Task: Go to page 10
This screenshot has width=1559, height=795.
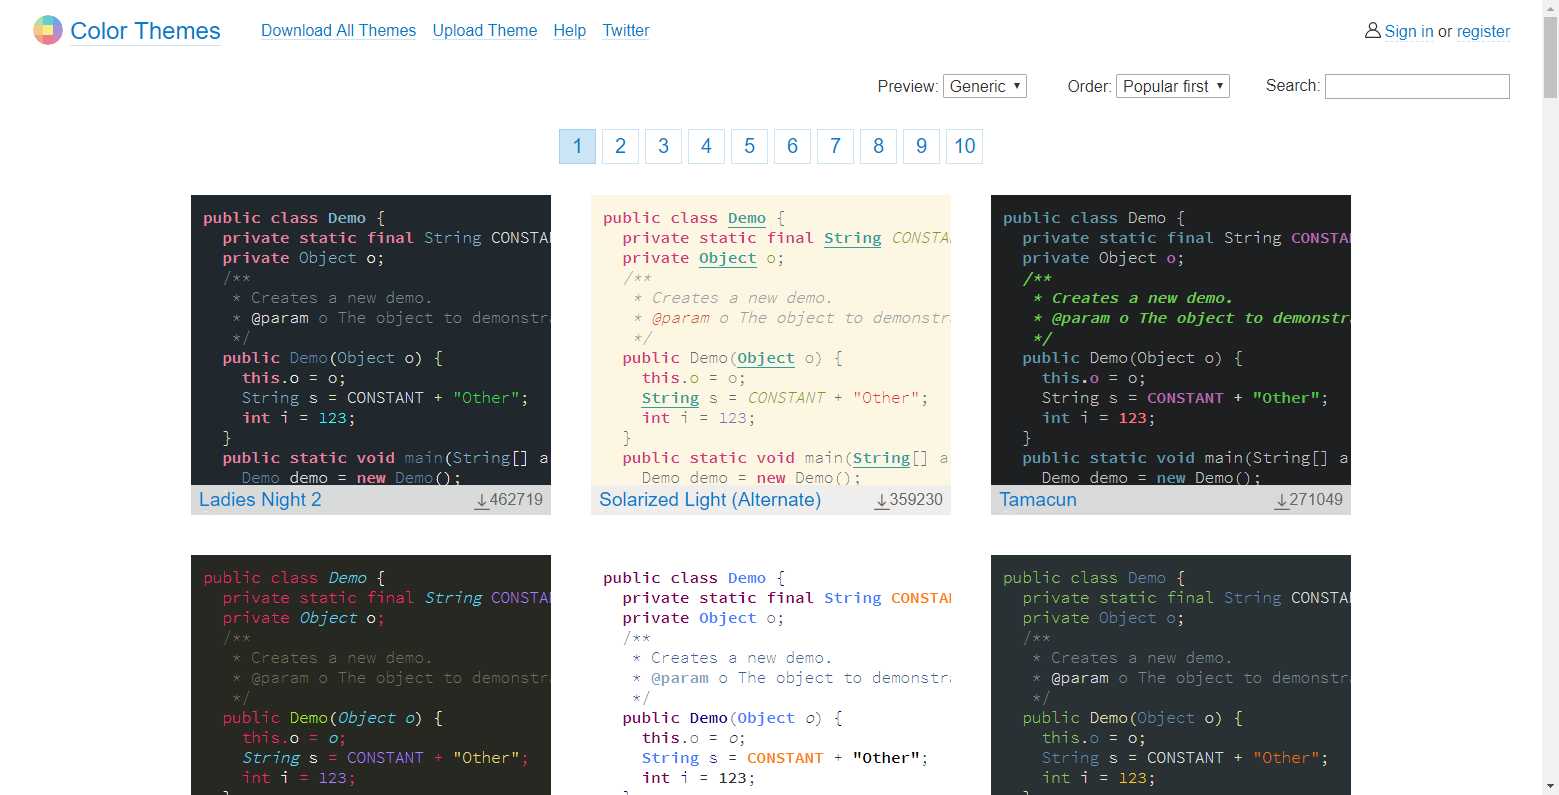Action: 965,146
